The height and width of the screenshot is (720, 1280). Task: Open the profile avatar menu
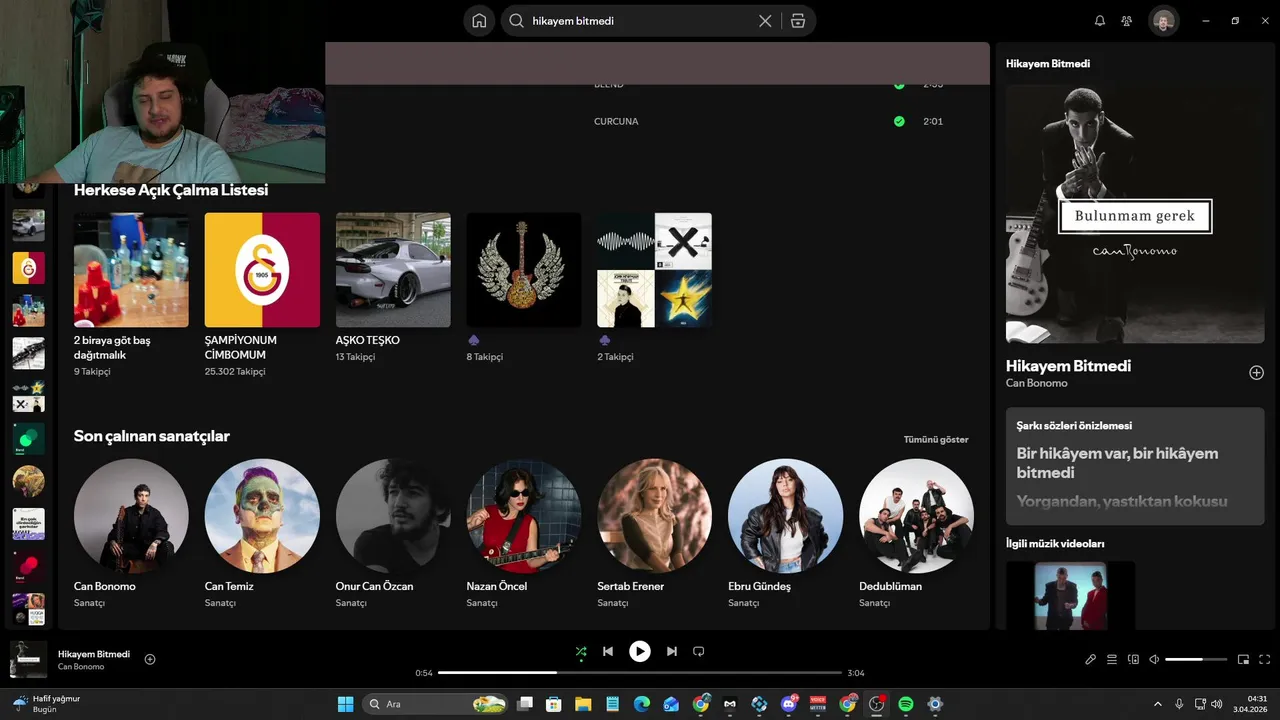[x=1164, y=21]
